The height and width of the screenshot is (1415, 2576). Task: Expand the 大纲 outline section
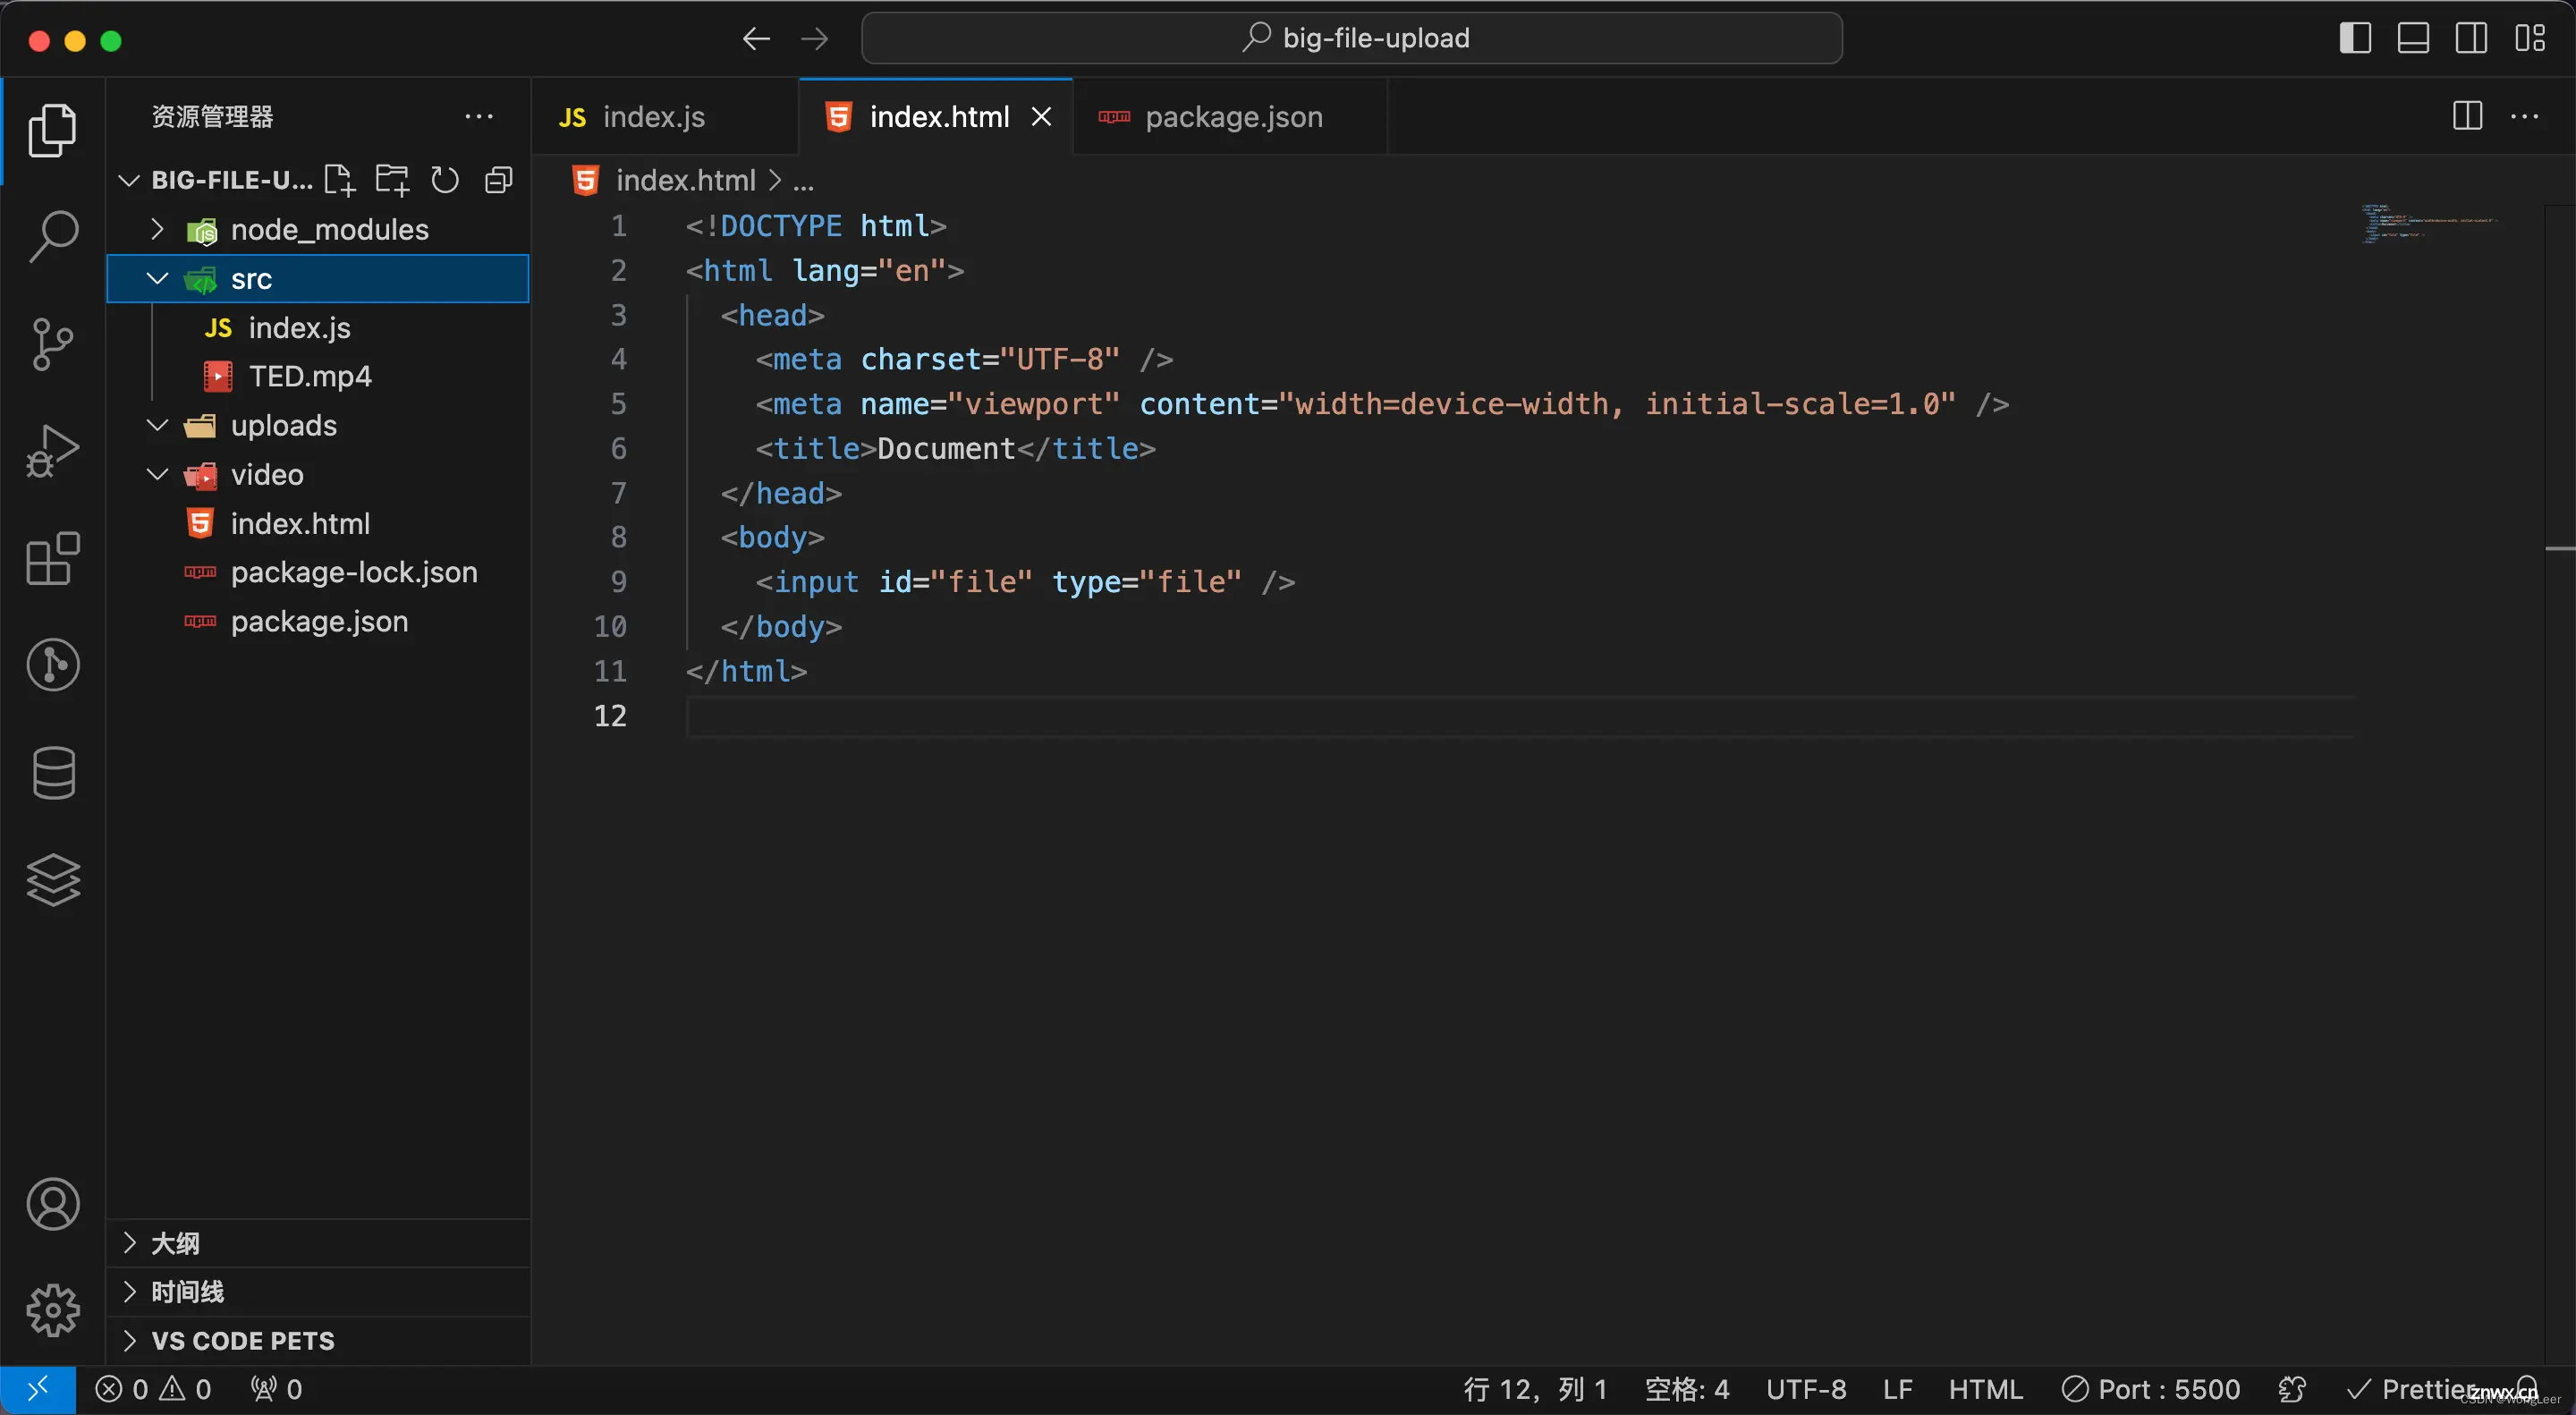pos(318,1243)
